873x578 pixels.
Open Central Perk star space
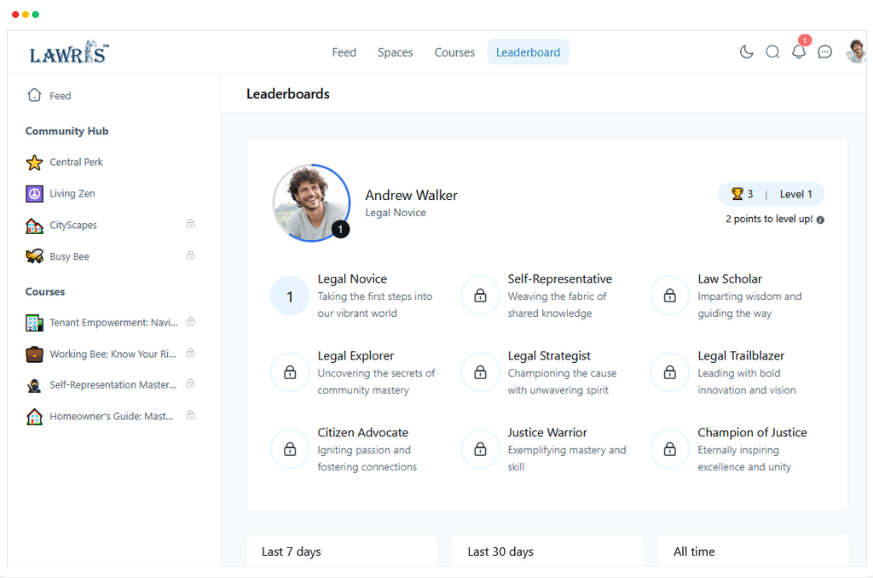click(x=76, y=162)
